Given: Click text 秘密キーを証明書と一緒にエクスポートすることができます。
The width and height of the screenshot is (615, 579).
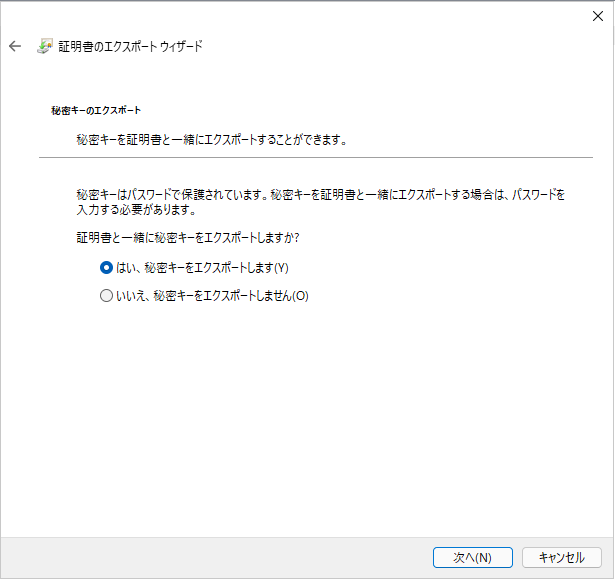Looking at the screenshot, I should tap(212, 140).
